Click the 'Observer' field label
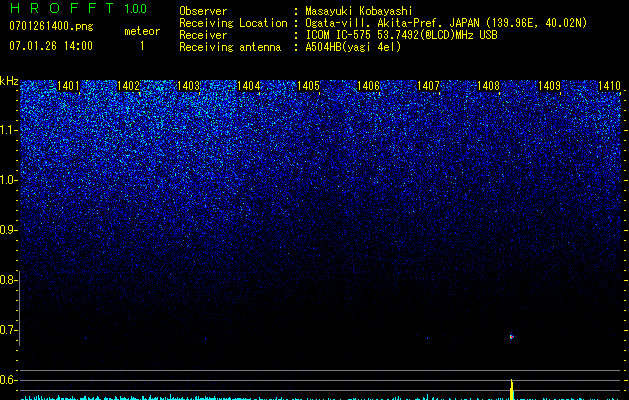 [203, 11]
